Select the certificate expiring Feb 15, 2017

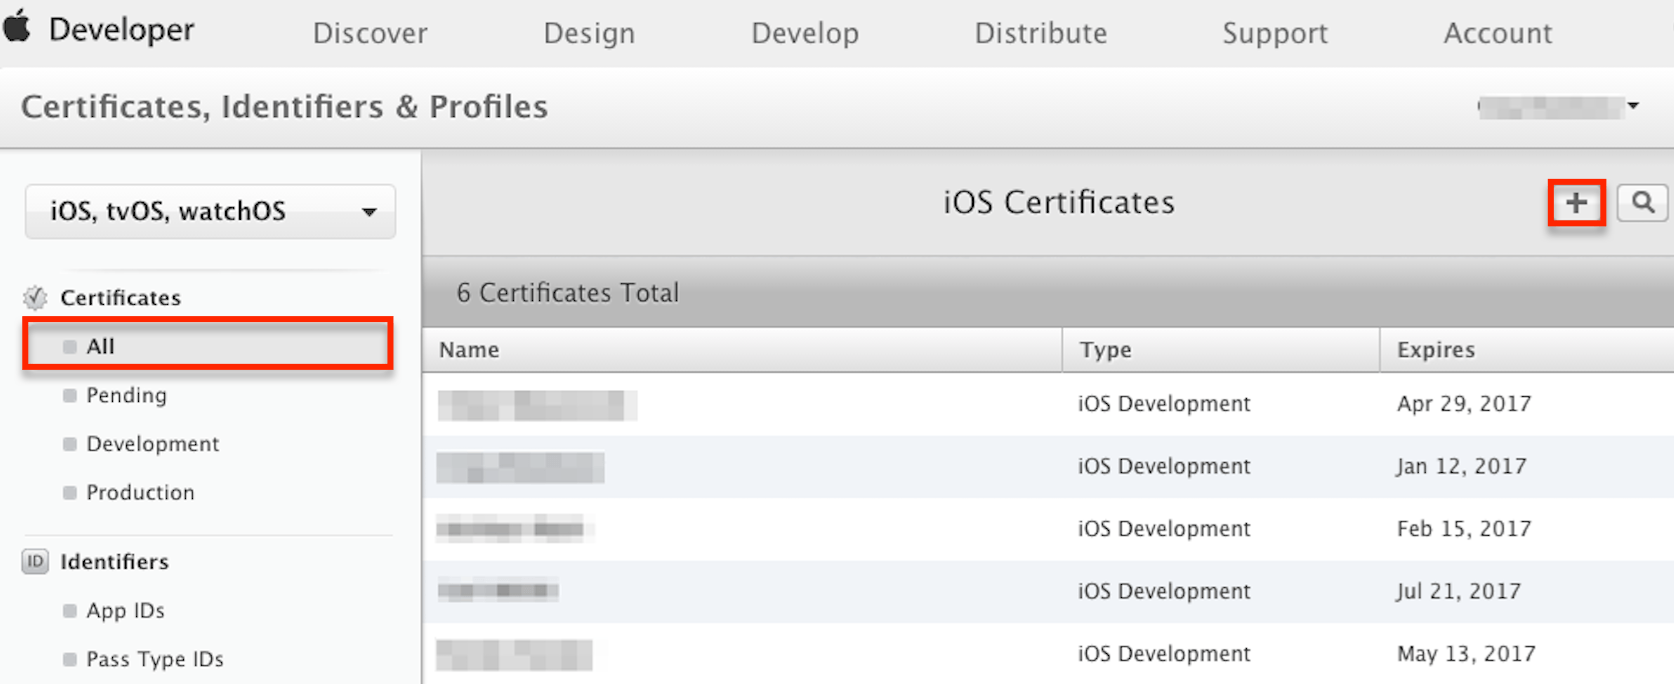click(x=1048, y=529)
